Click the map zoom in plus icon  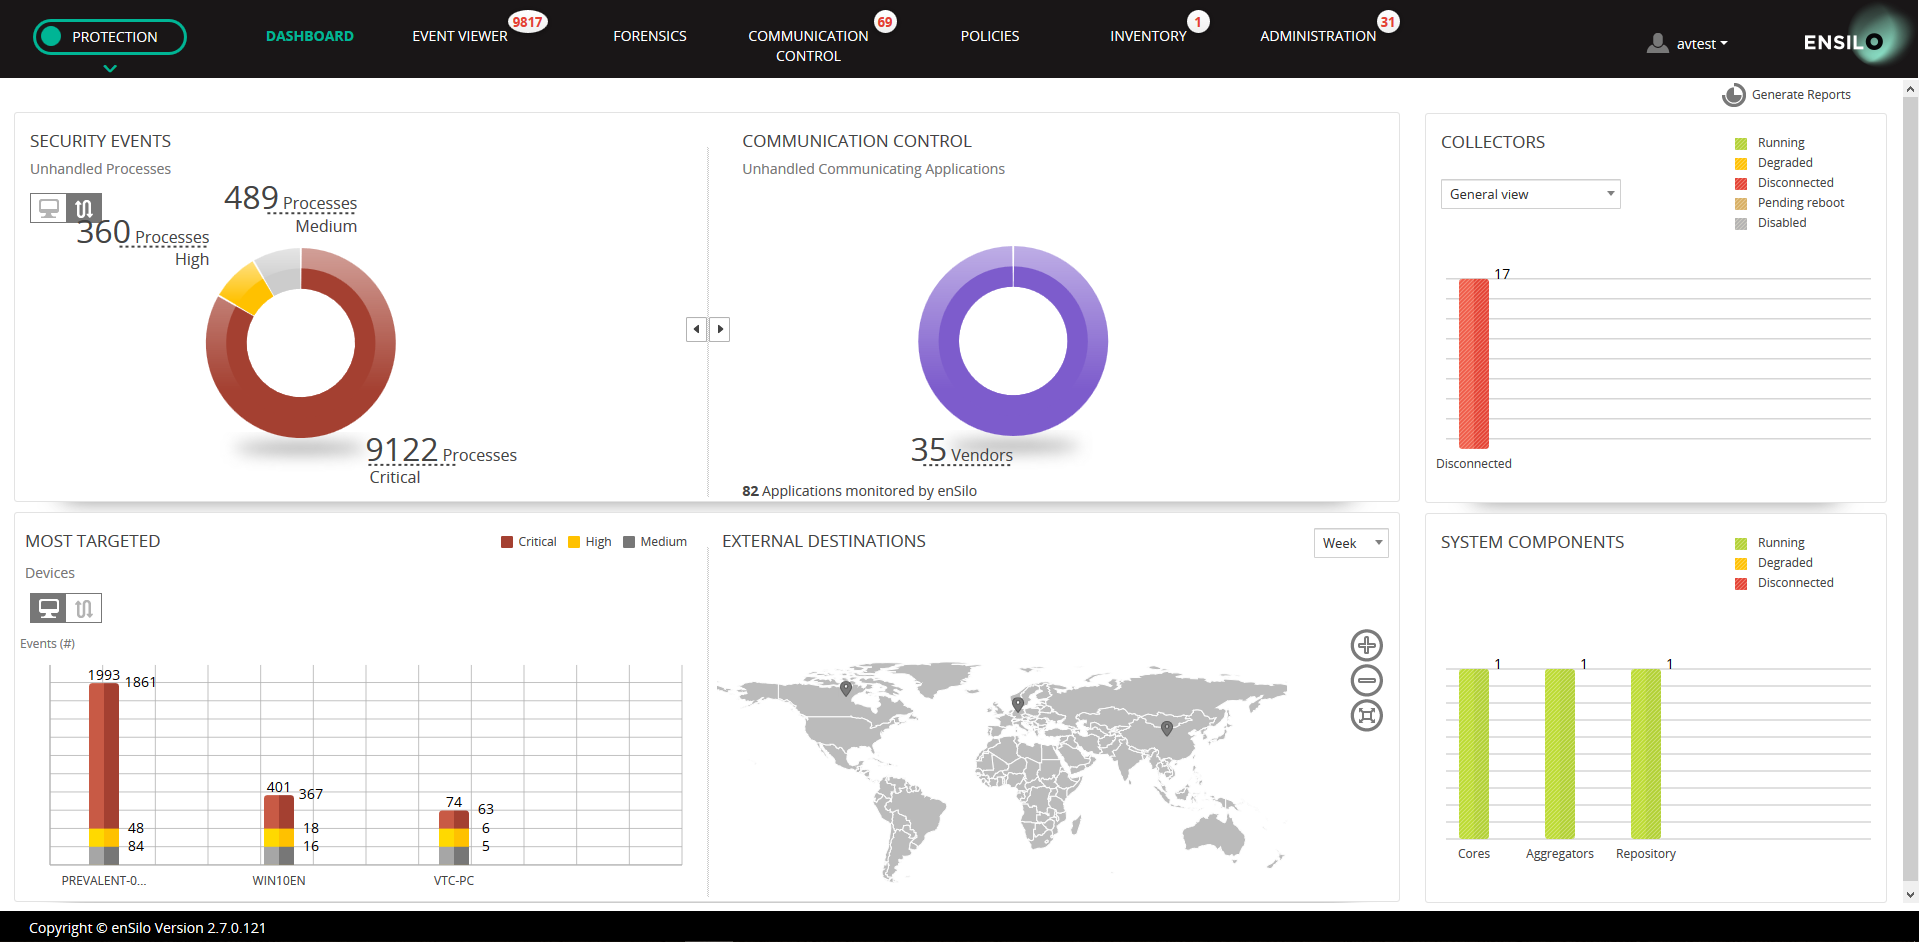1366,645
